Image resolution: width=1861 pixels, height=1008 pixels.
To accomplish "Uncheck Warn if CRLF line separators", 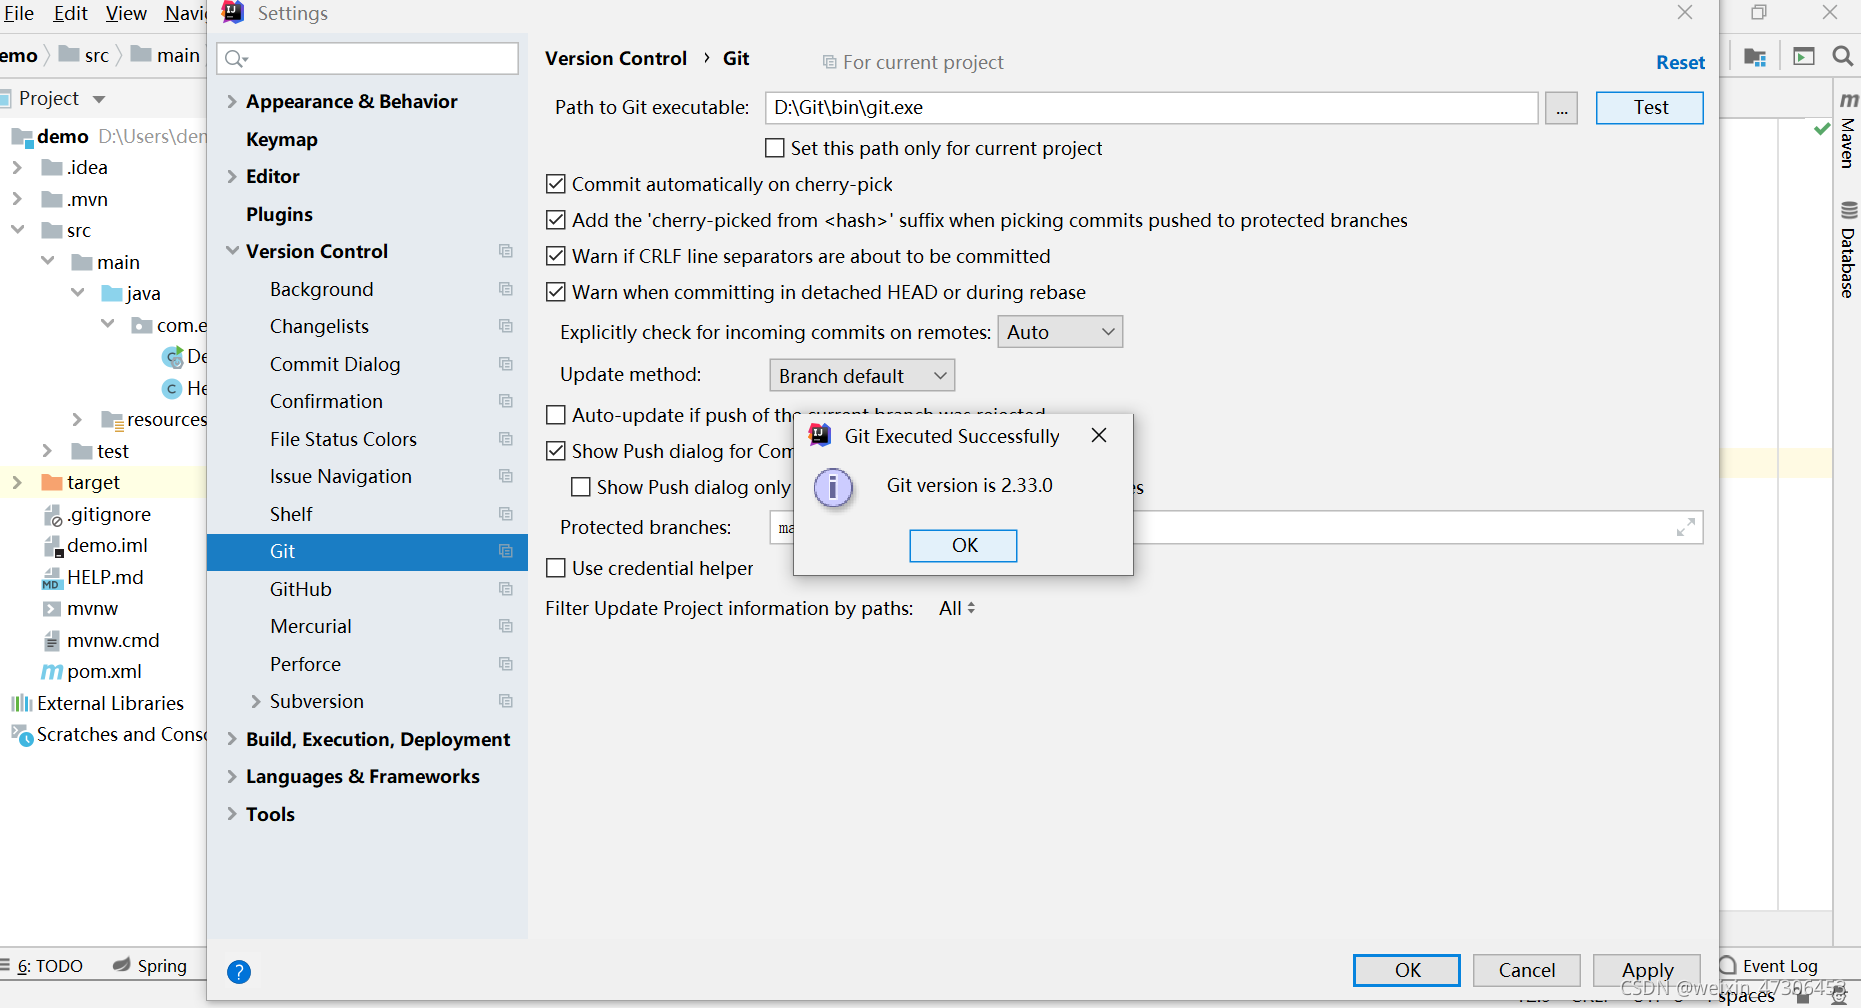I will (556, 256).
